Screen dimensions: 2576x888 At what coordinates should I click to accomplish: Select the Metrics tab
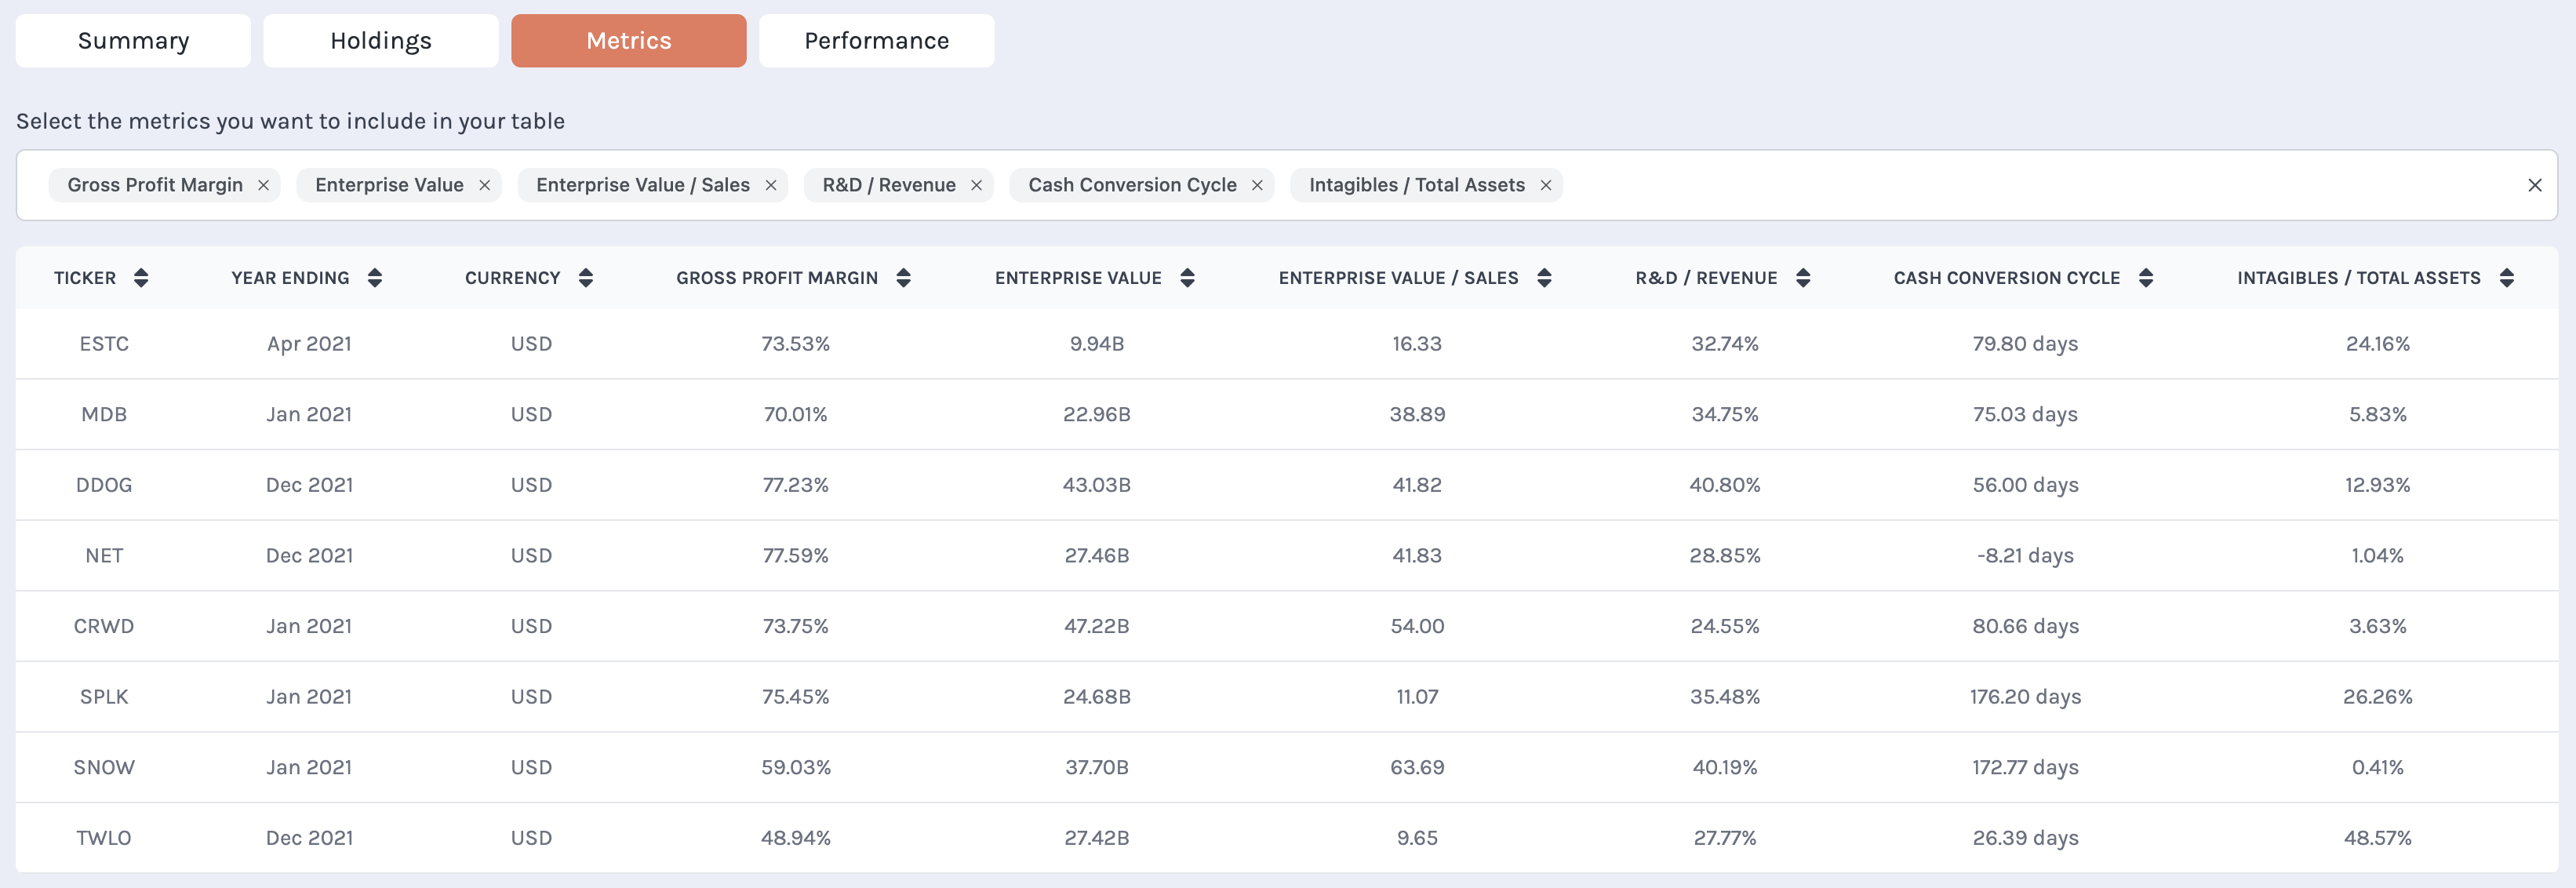pyautogui.click(x=629, y=41)
